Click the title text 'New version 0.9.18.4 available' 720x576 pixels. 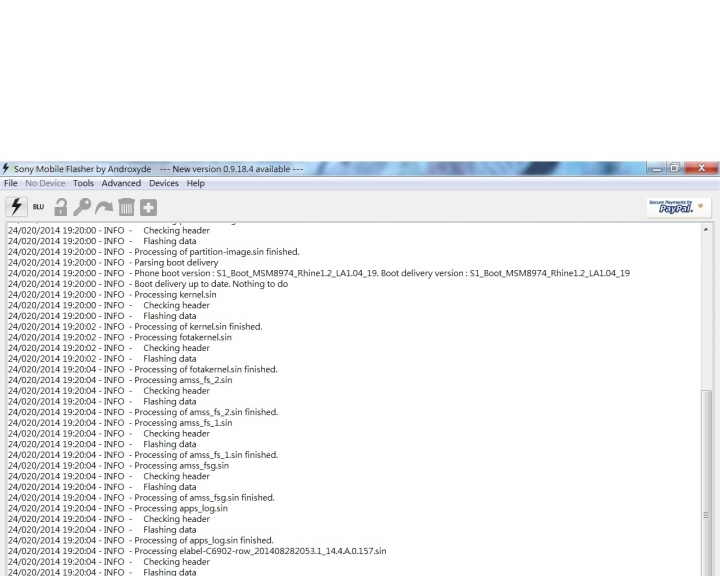point(231,169)
